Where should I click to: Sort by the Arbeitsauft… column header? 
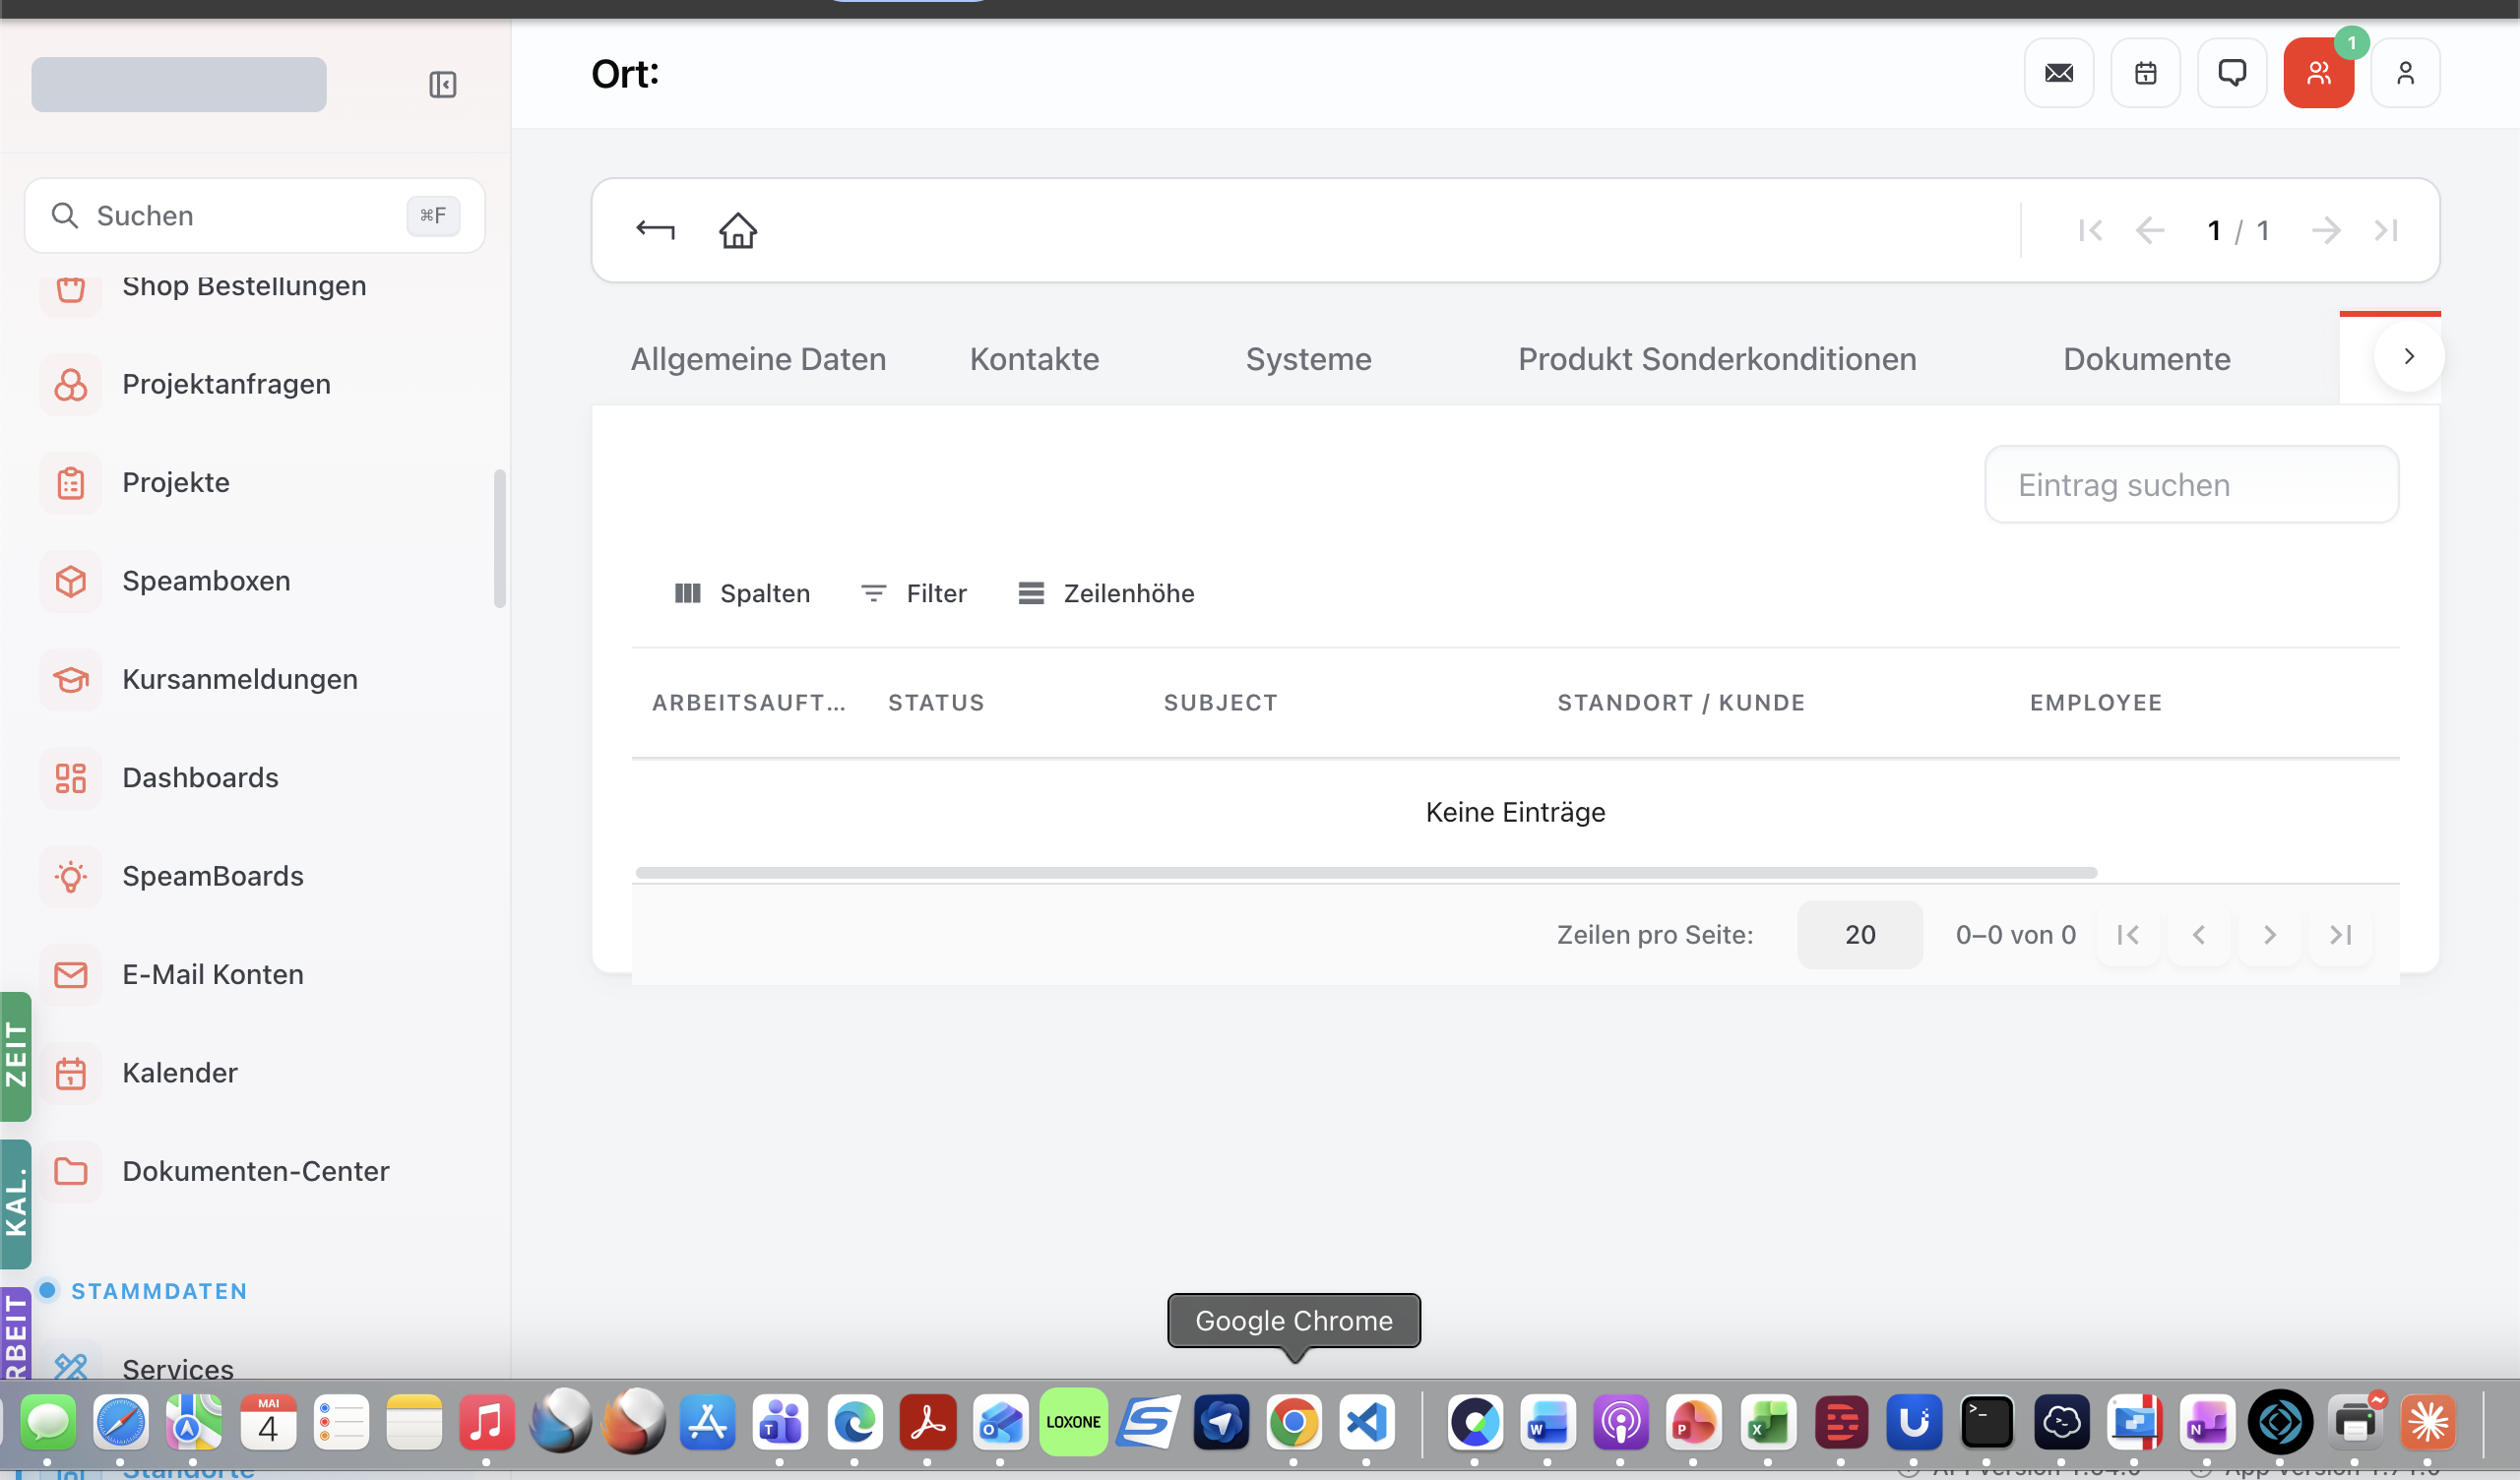(x=748, y=702)
